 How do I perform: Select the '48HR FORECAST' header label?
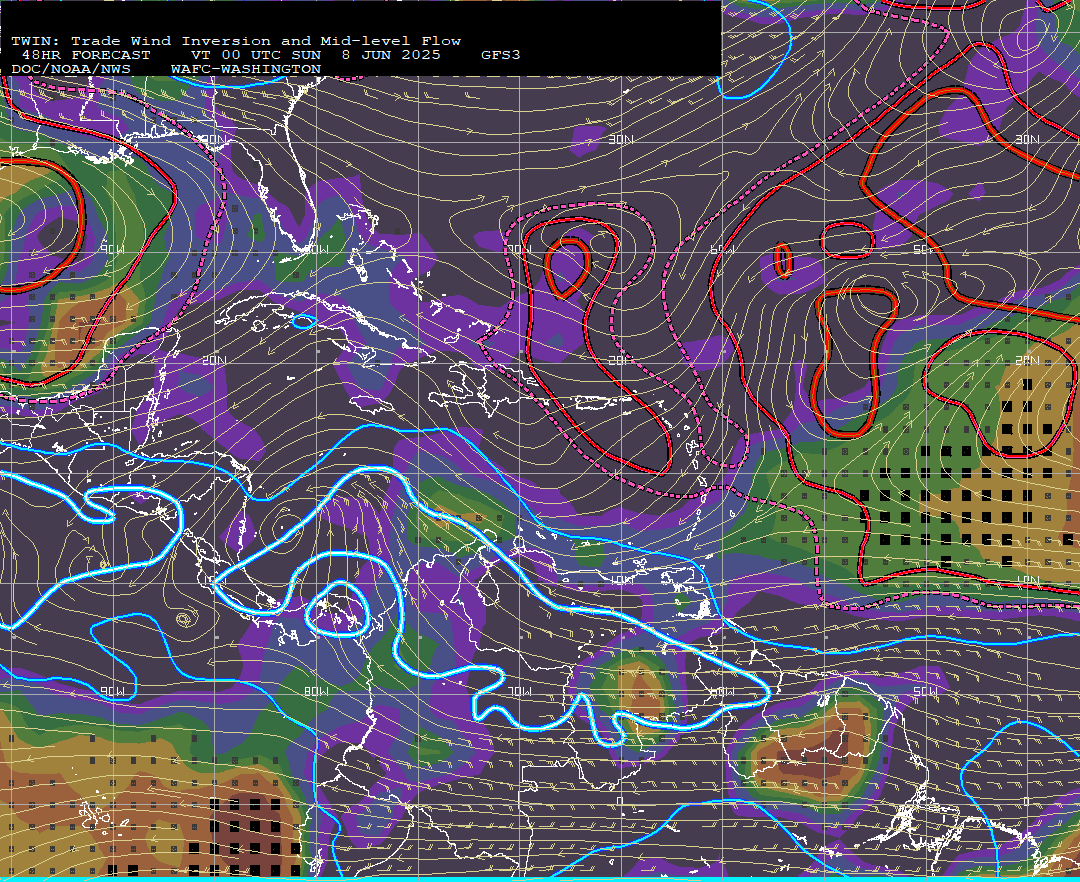click(86, 55)
